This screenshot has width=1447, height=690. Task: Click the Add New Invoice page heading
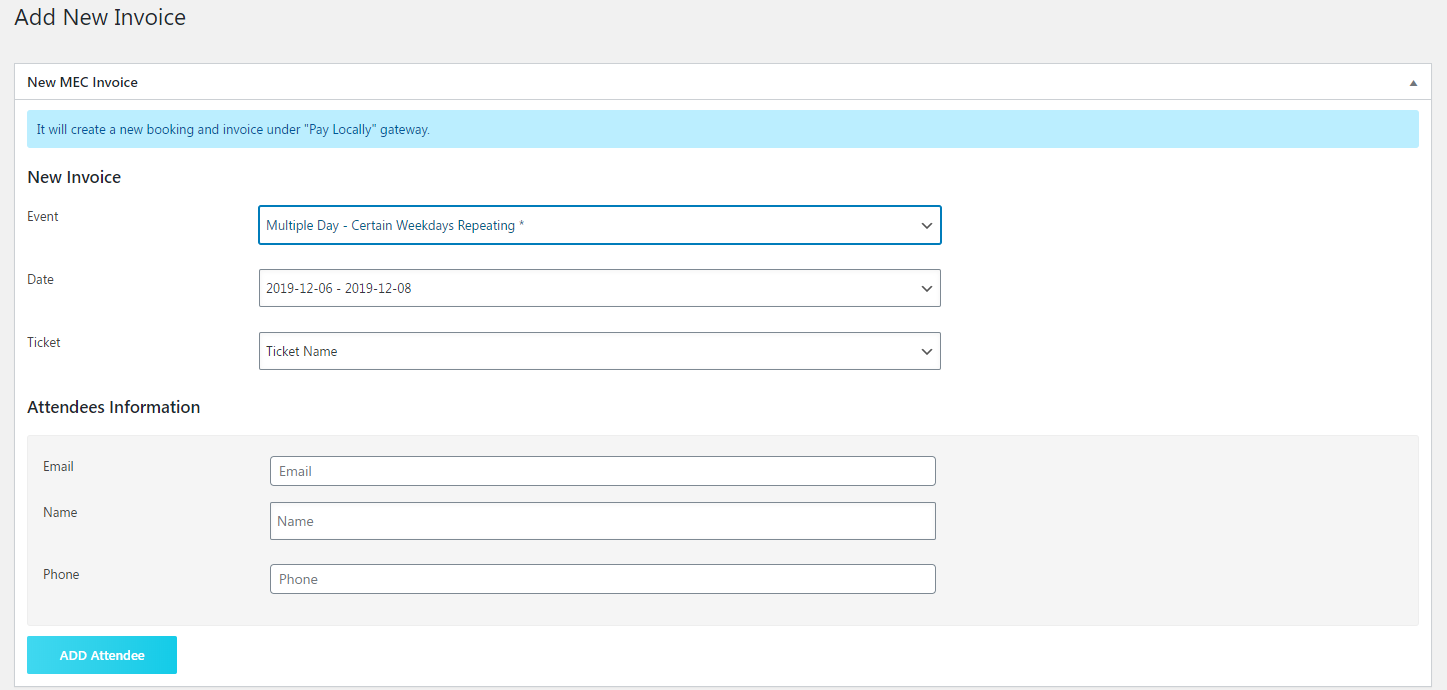tap(100, 17)
